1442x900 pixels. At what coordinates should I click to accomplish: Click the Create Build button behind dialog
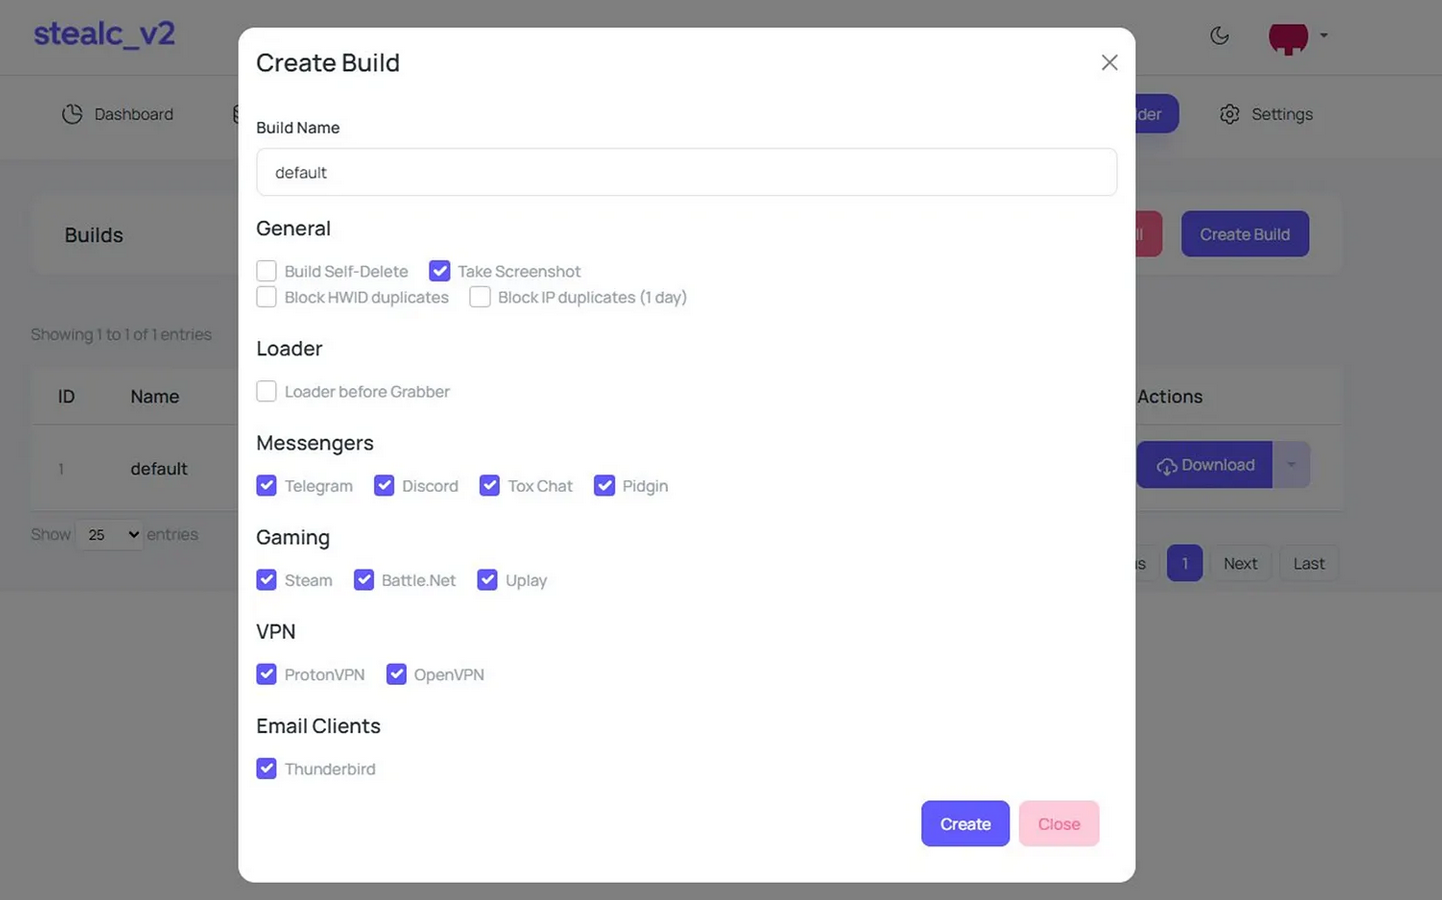click(1245, 234)
